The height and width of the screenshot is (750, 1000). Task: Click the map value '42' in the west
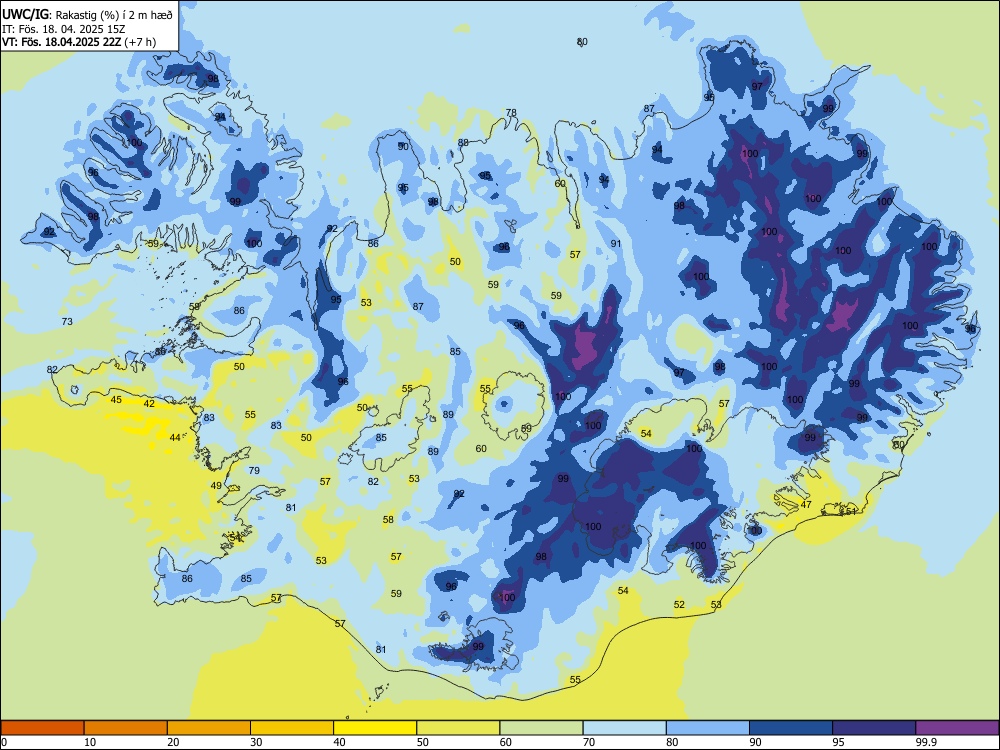(149, 404)
